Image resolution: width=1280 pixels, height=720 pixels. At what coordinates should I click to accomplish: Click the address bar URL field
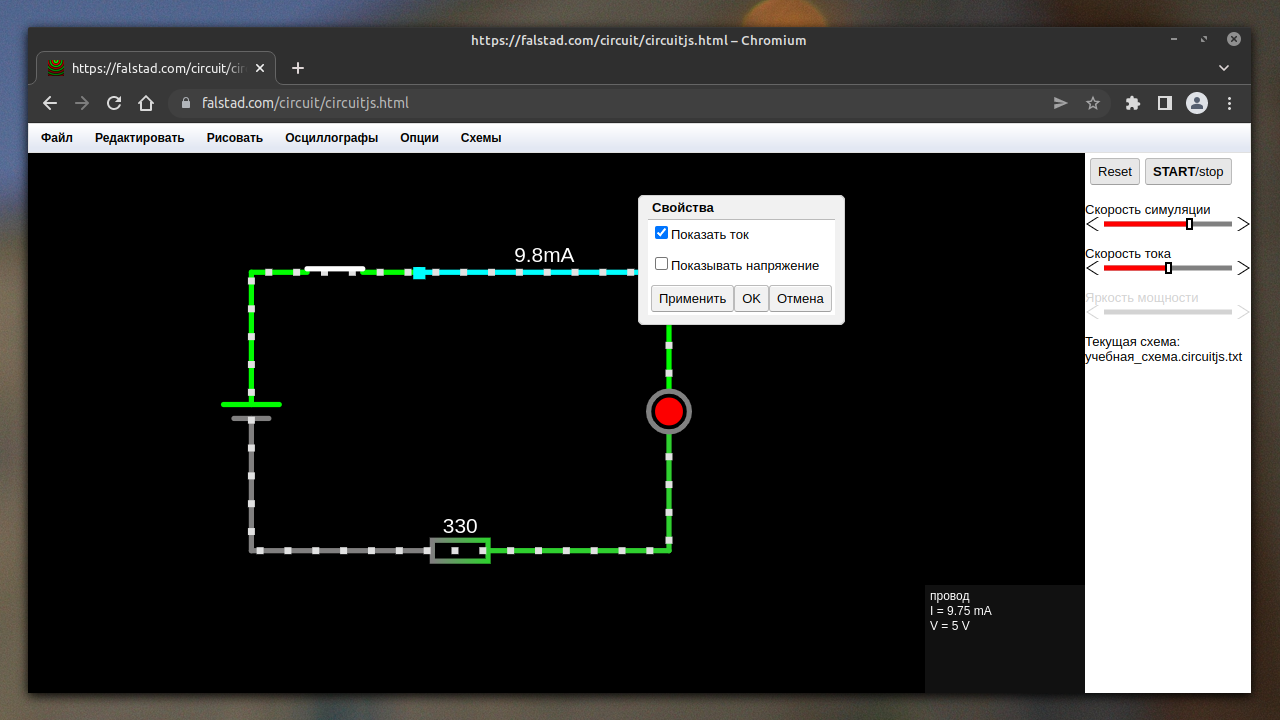600,103
